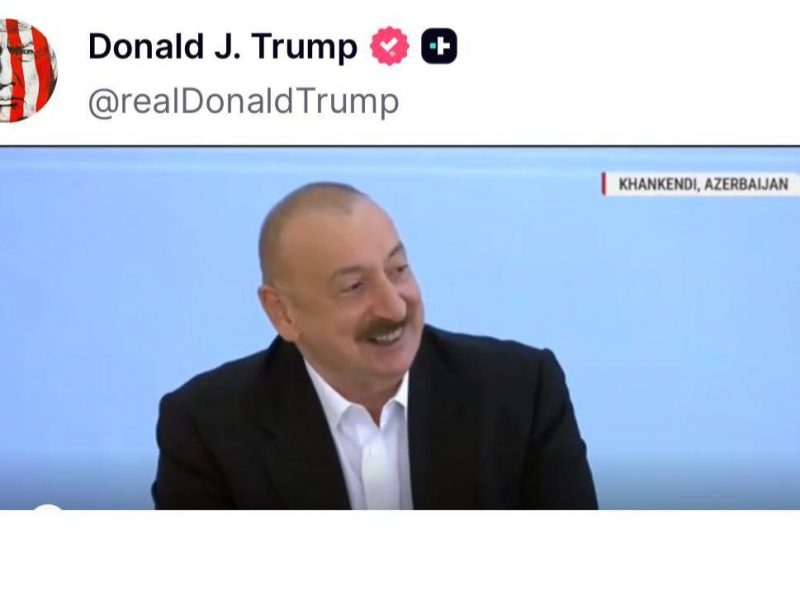Click the word Donald in the display name
Image resolution: width=800 pixels, height=600 pixels.
(146, 46)
